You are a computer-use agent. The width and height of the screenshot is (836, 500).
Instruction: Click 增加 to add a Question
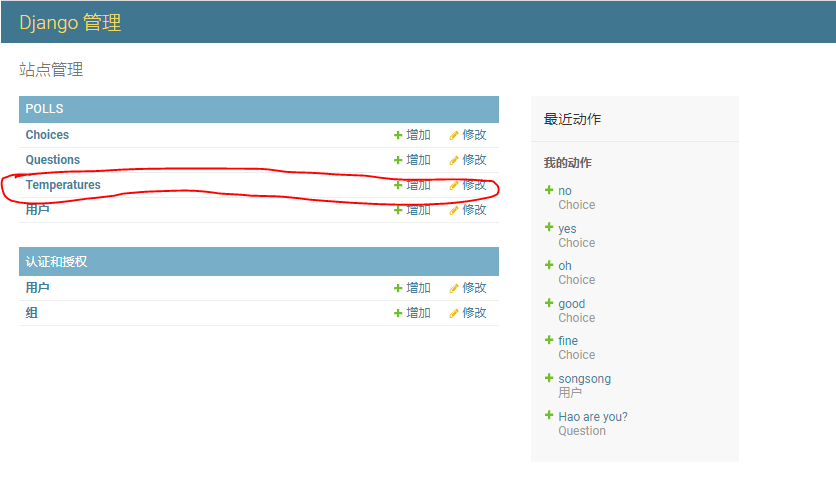click(x=419, y=160)
